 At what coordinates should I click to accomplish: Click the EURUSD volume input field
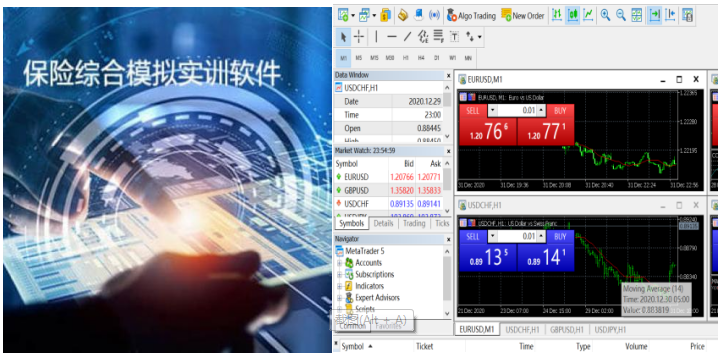pos(517,110)
